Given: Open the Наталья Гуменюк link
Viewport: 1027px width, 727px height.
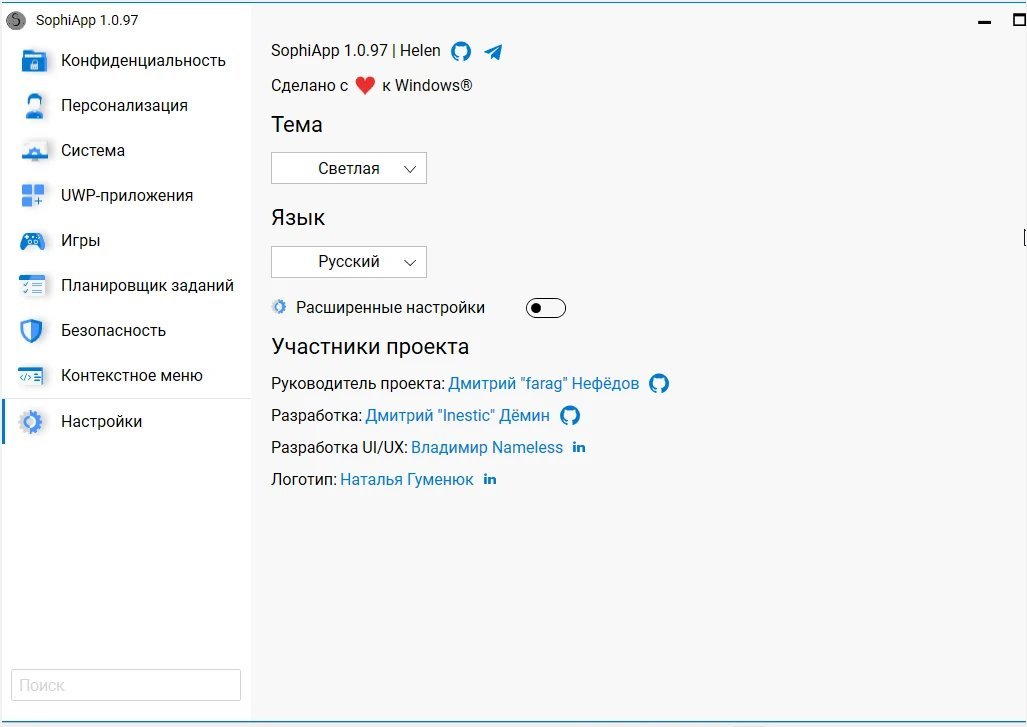Looking at the screenshot, I should point(407,479).
